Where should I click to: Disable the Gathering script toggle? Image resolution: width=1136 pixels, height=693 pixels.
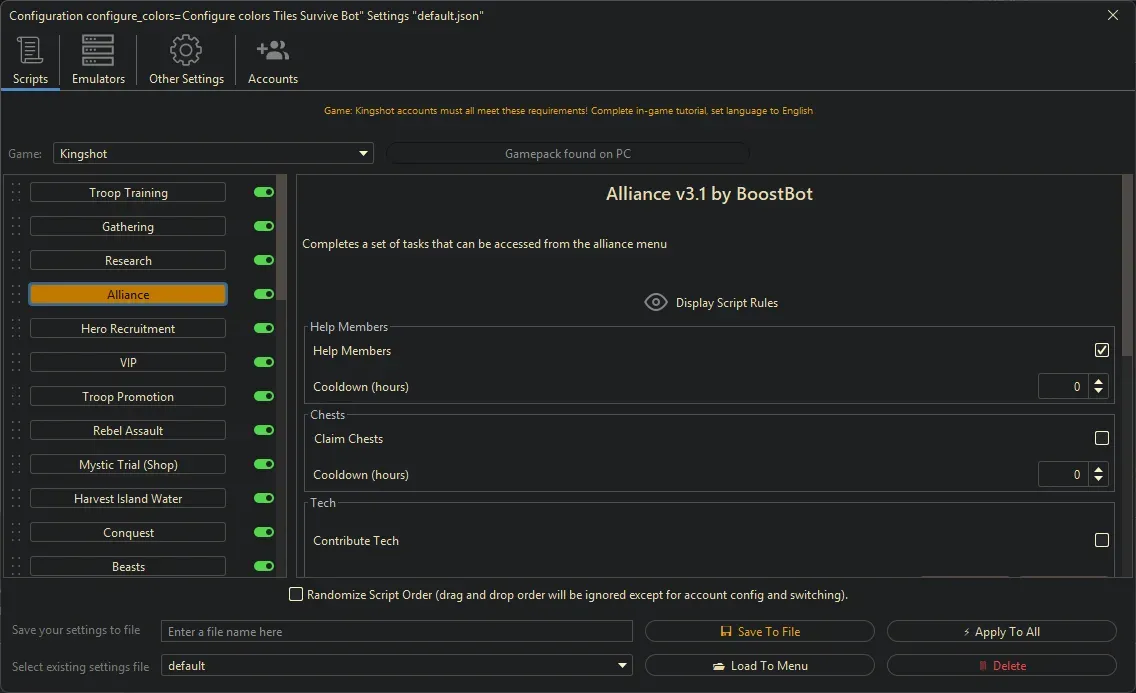264,227
